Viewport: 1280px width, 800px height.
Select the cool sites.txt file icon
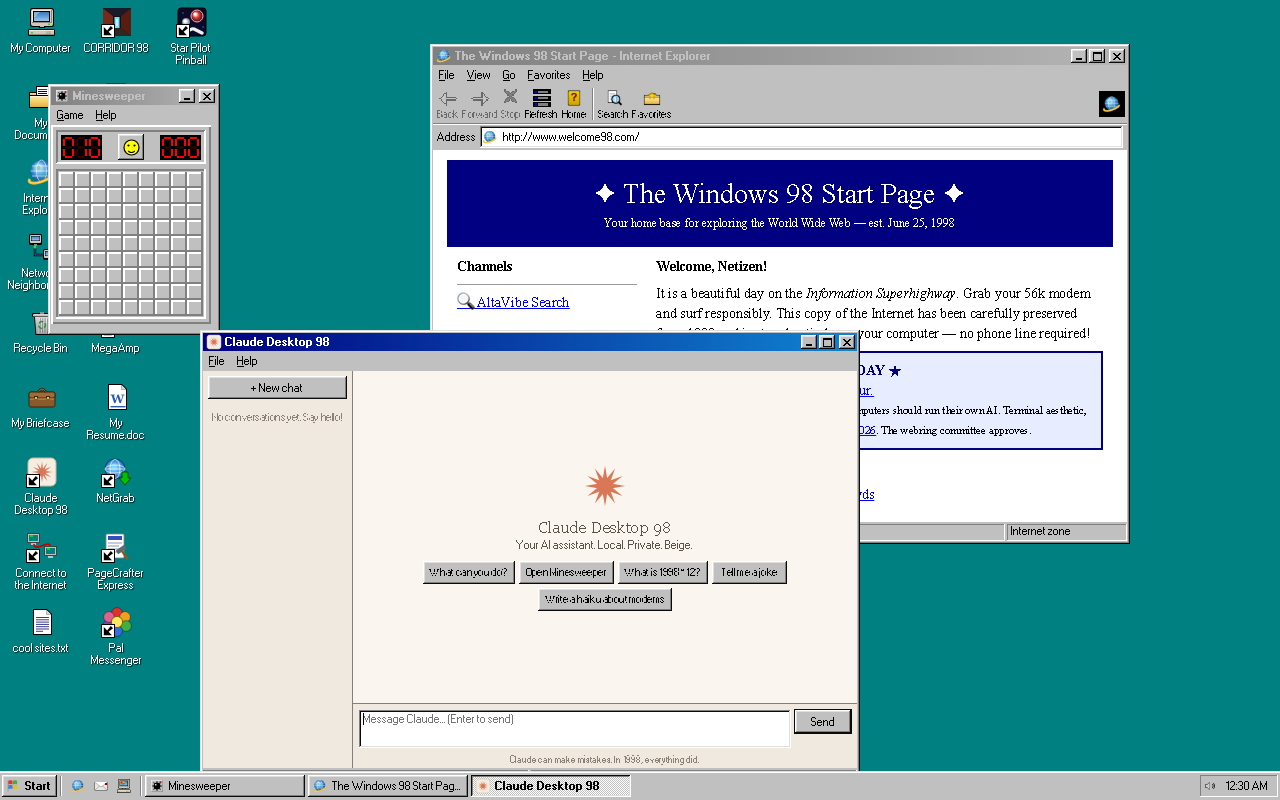(41, 631)
